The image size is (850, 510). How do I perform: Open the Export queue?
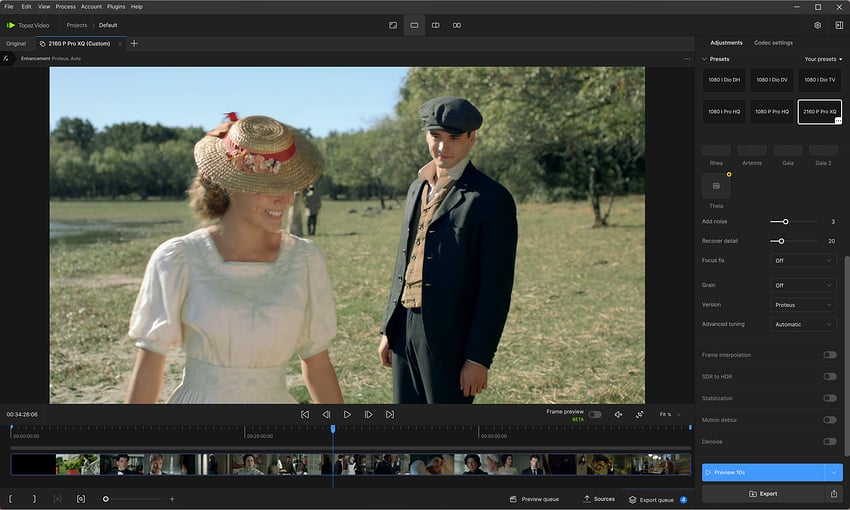(658, 500)
